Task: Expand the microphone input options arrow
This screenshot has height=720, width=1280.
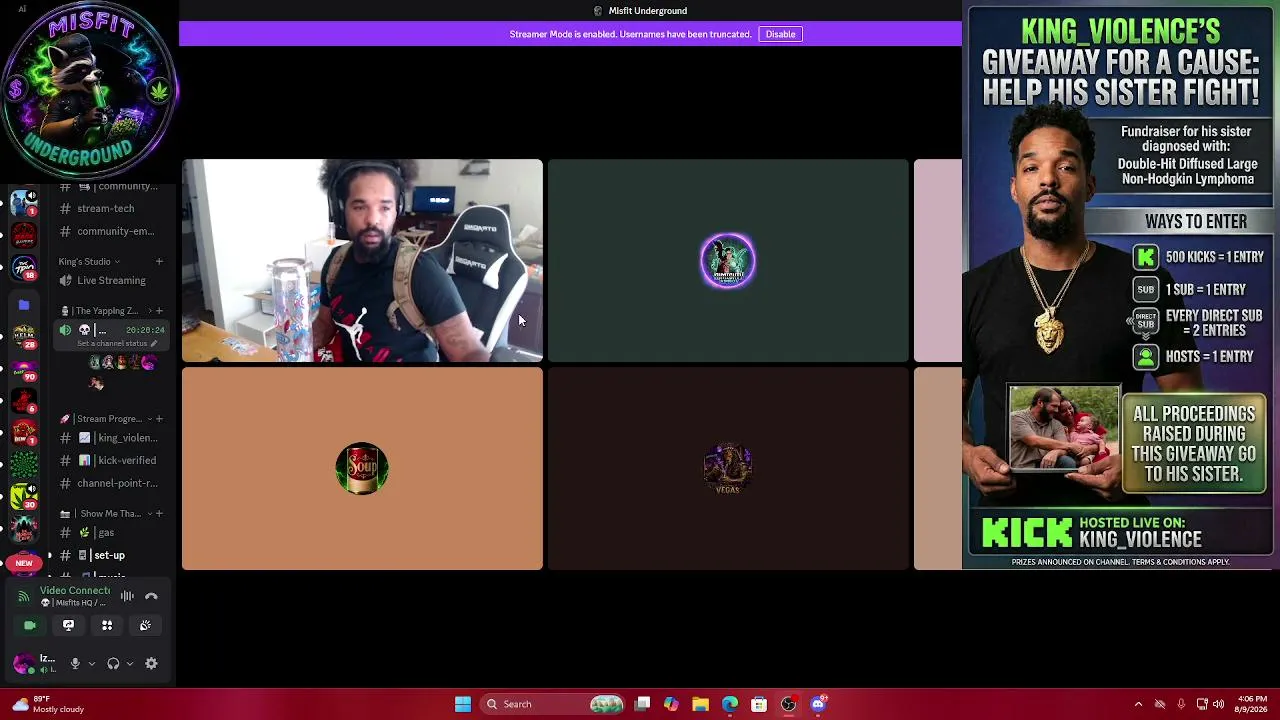Action: [91, 663]
